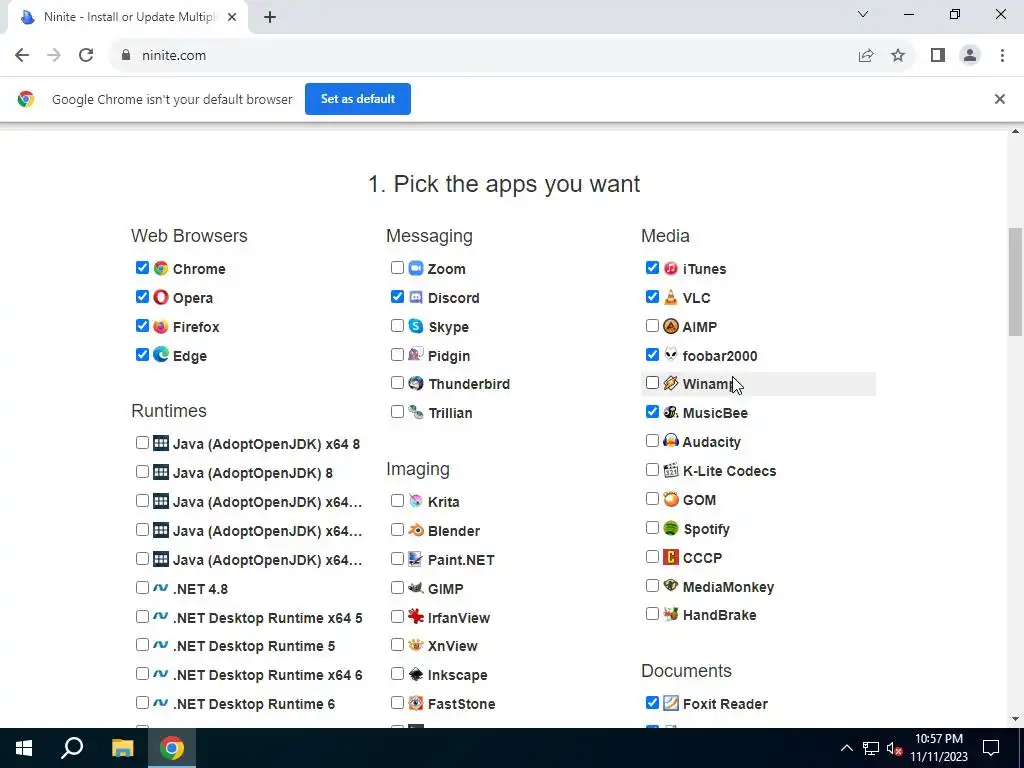Click the Inkscape app icon
The image size is (1024, 768).
point(416,675)
